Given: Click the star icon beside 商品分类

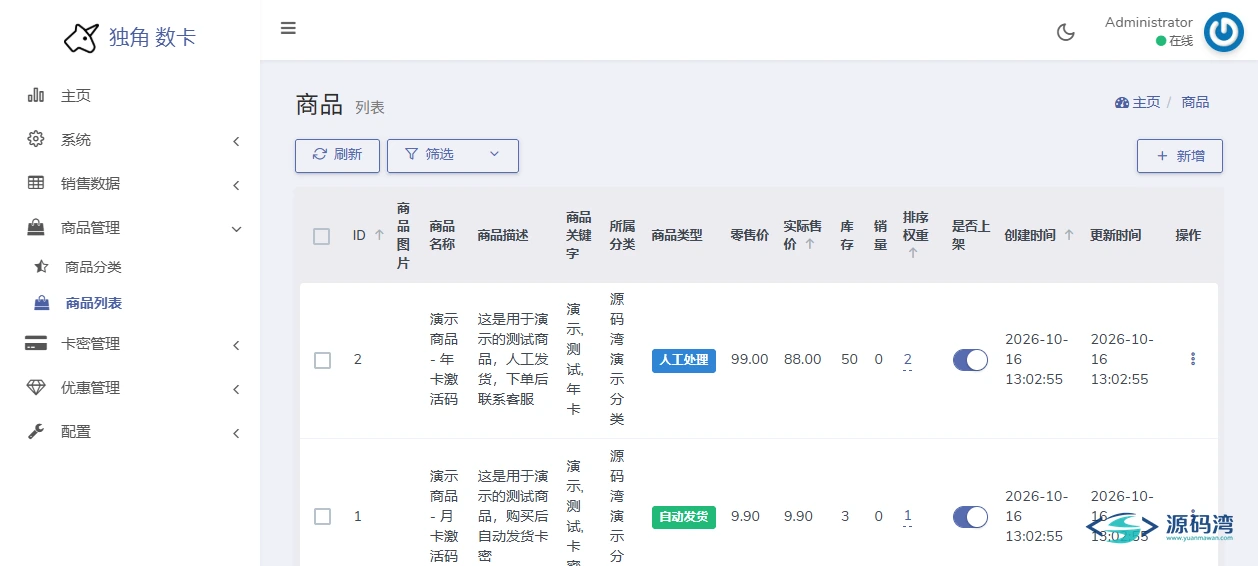Looking at the screenshot, I should click(41, 267).
